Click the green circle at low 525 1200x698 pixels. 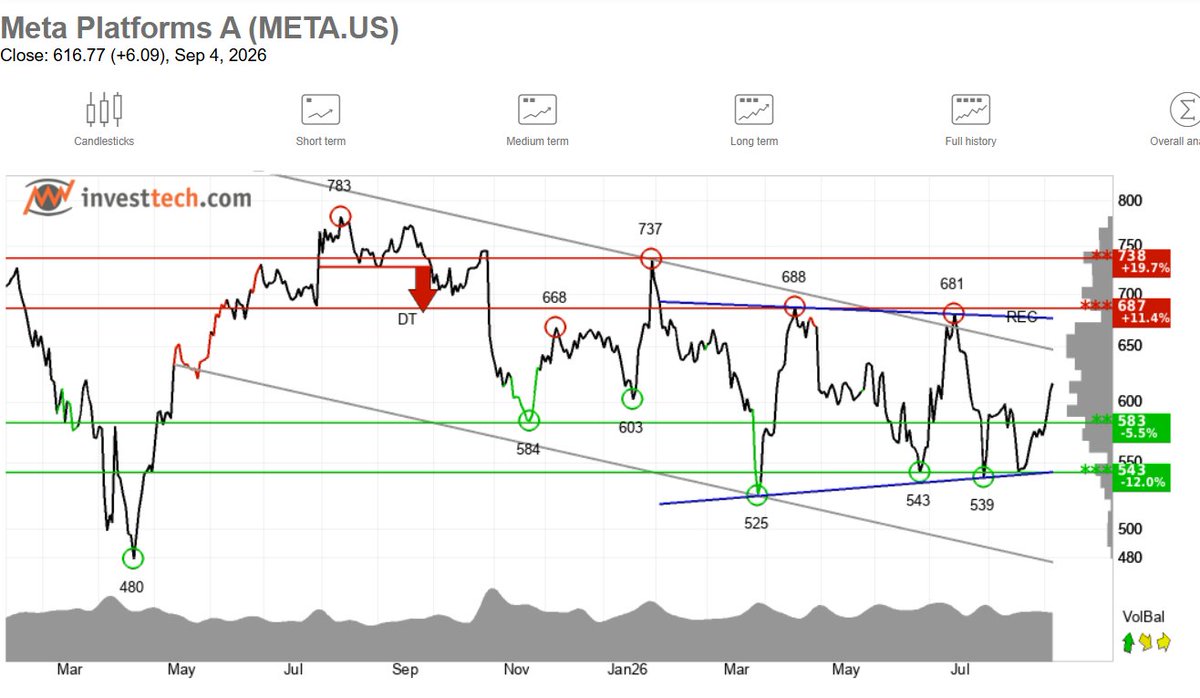tap(757, 494)
